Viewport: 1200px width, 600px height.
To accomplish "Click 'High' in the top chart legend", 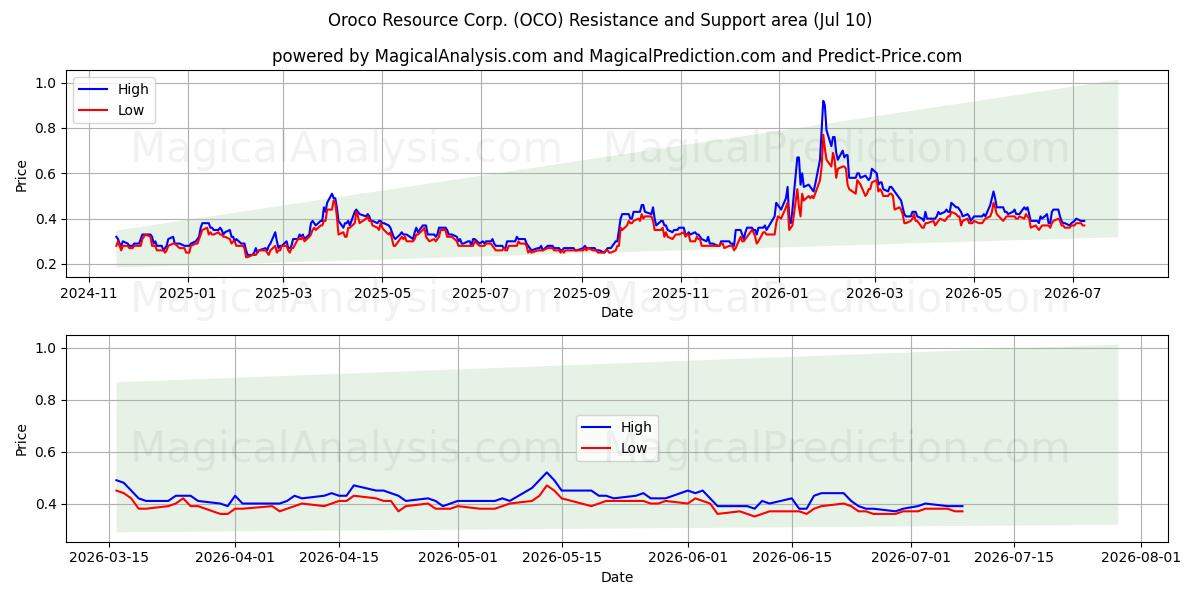I will 133,89.
